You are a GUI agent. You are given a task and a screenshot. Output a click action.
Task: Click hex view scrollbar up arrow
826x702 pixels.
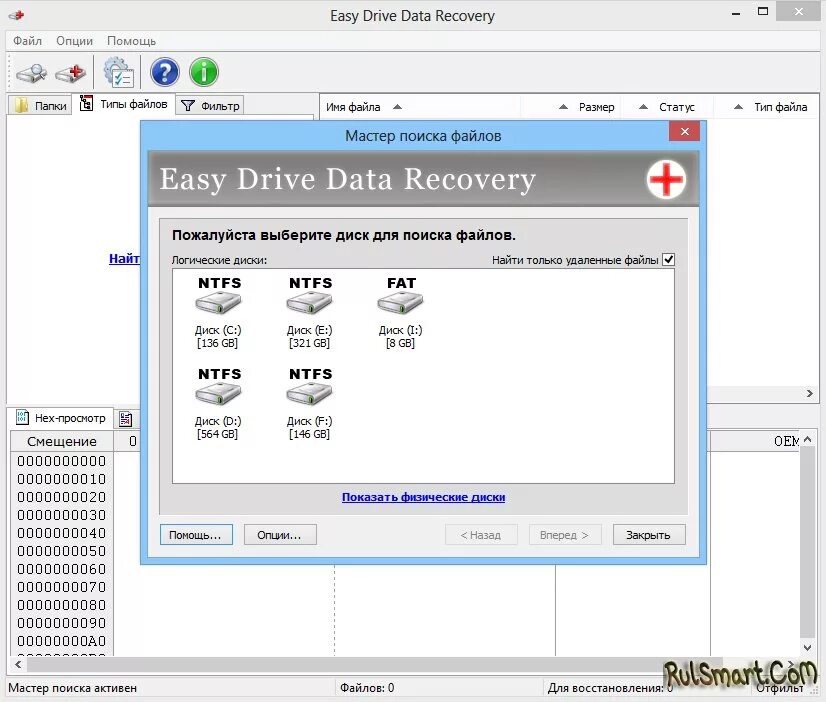pyautogui.click(x=808, y=439)
